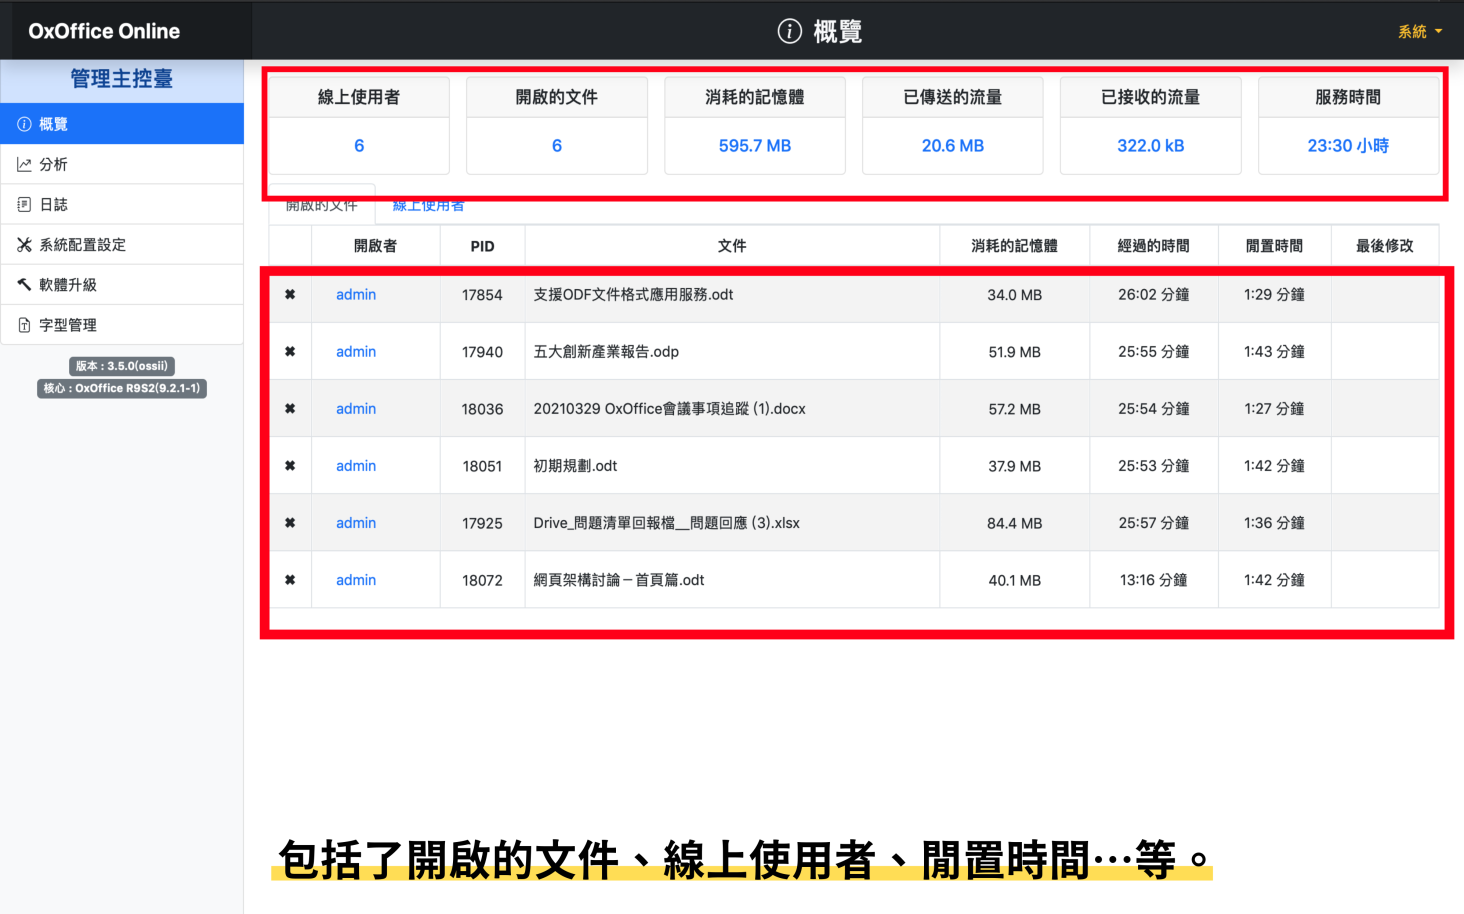Open 系統配置設定 settings page
The image size is (1464, 914).
pyautogui.click(x=122, y=244)
